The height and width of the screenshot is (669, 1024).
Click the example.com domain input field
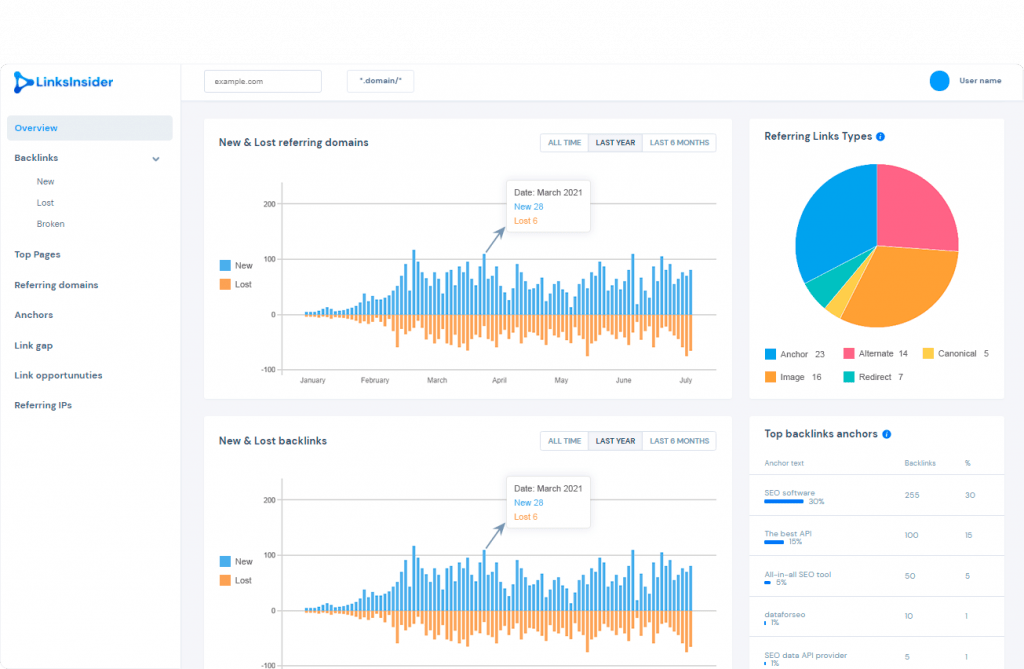point(263,82)
